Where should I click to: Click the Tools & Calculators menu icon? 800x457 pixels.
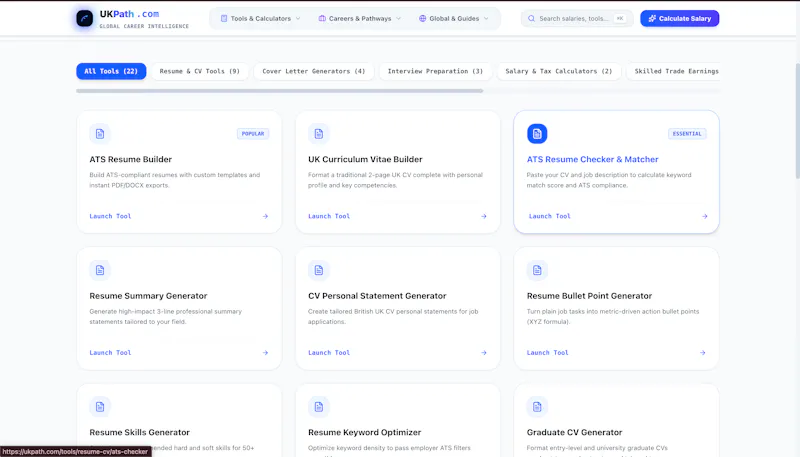pos(223,18)
